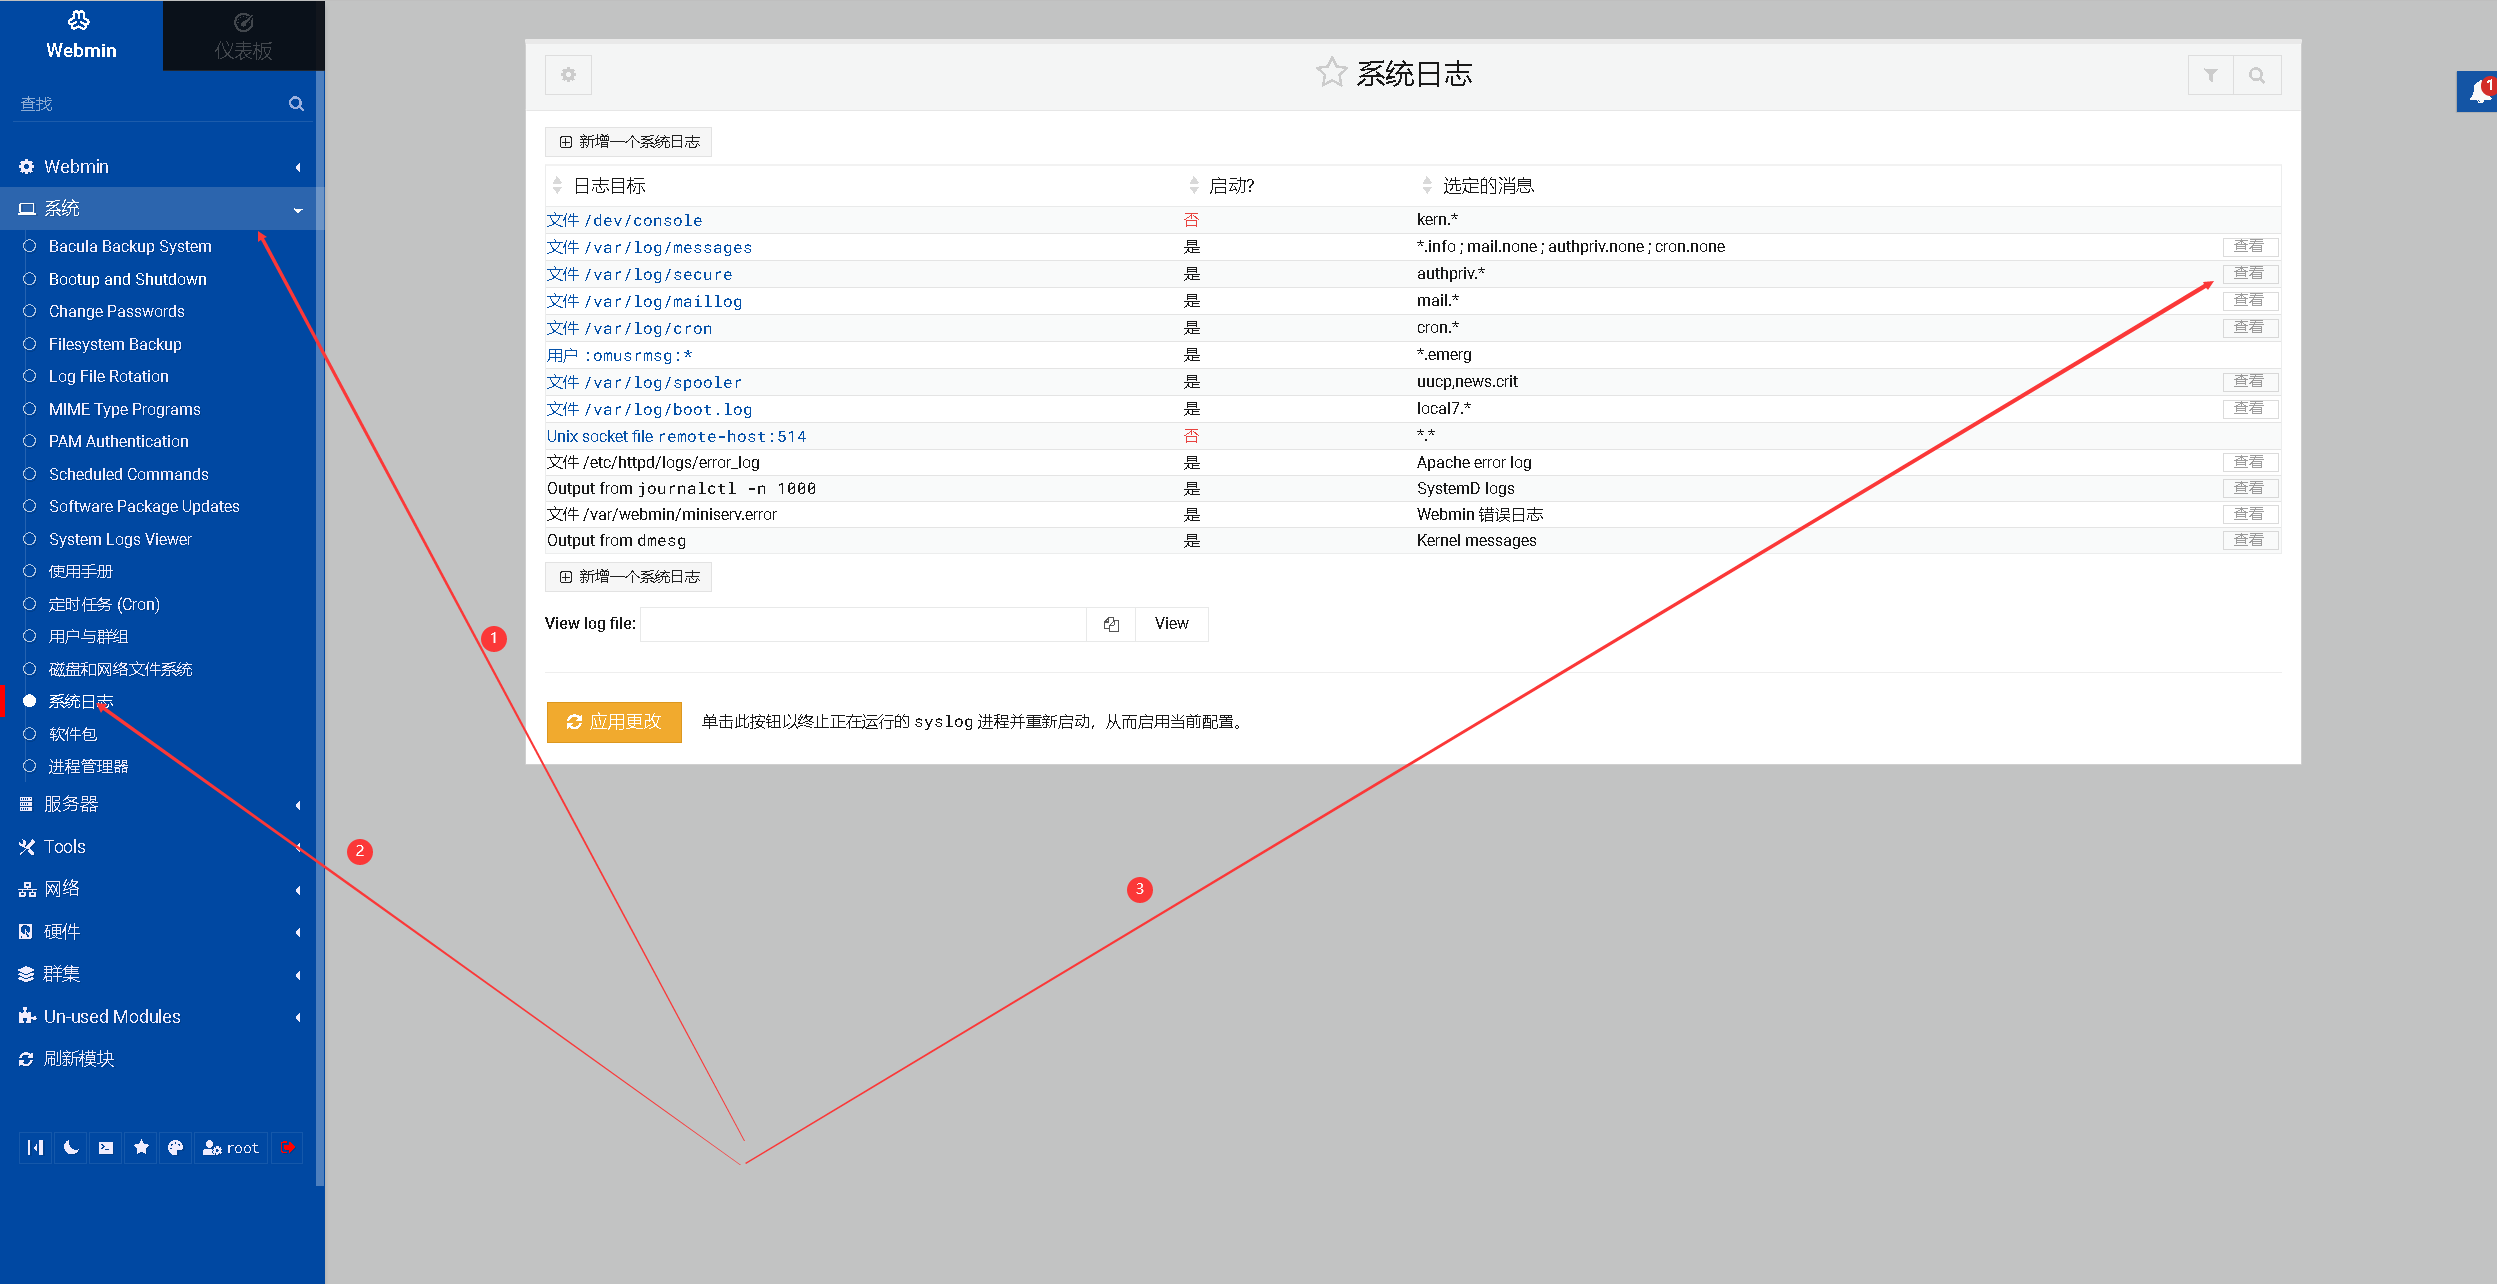Viewport: 2497px width, 1284px height.
Task: Open favorites star in sidebar footer
Action: tap(141, 1147)
